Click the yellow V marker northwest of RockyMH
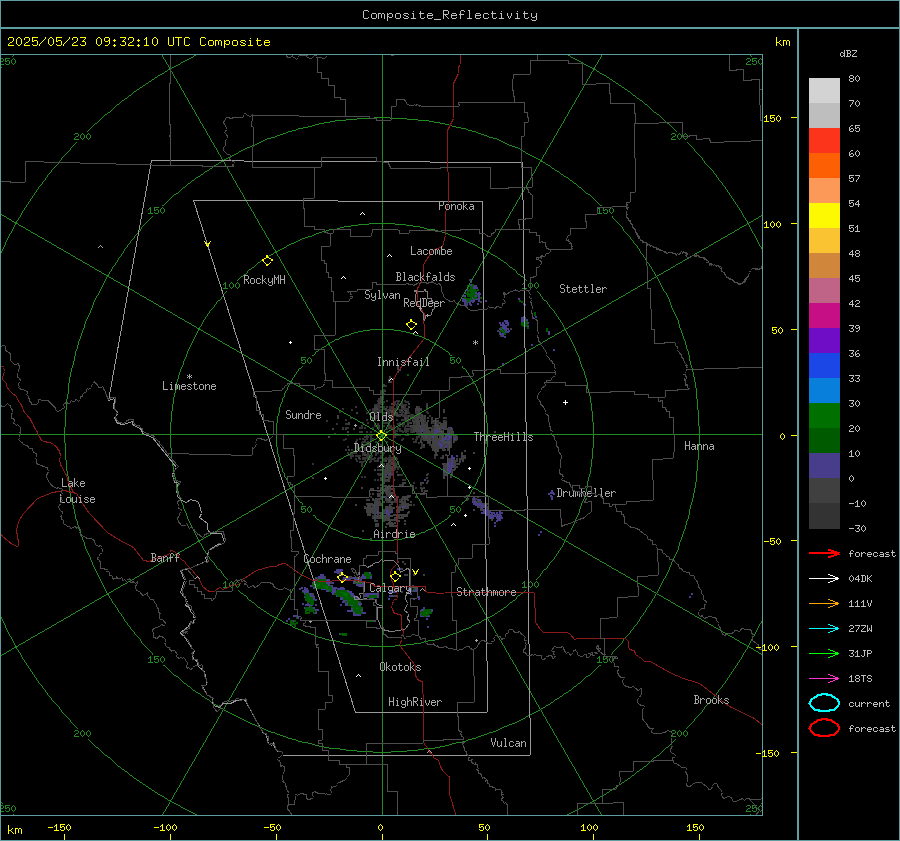The width and height of the screenshot is (900, 841). (208, 244)
